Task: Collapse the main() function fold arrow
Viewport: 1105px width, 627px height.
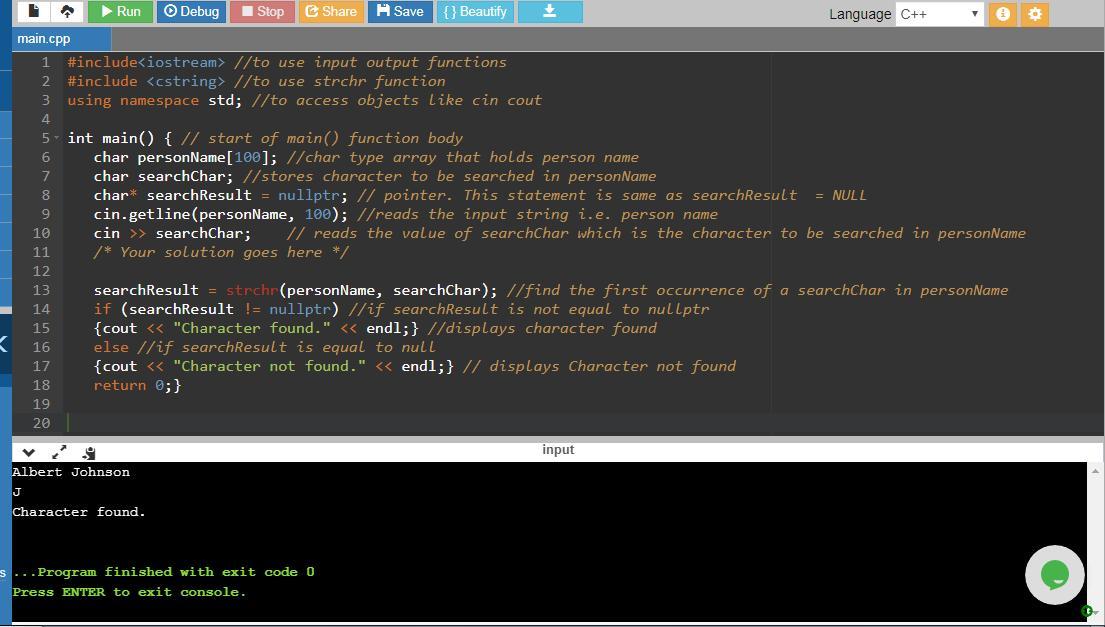Action: click(56, 138)
